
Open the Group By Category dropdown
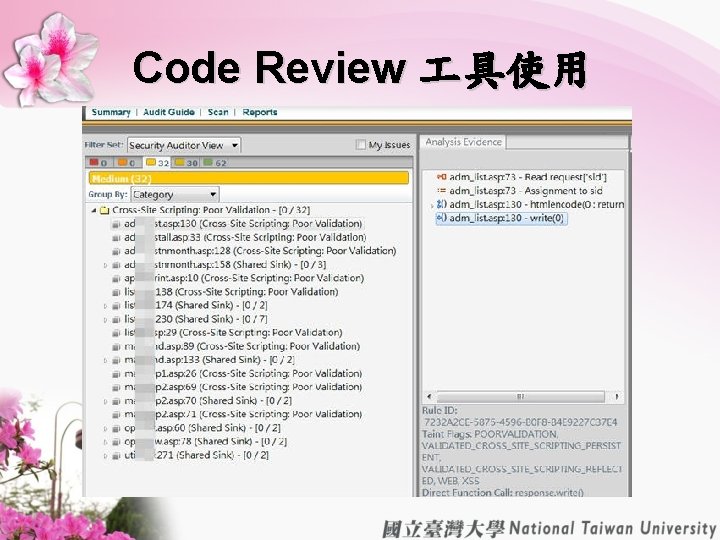pos(175,195)
